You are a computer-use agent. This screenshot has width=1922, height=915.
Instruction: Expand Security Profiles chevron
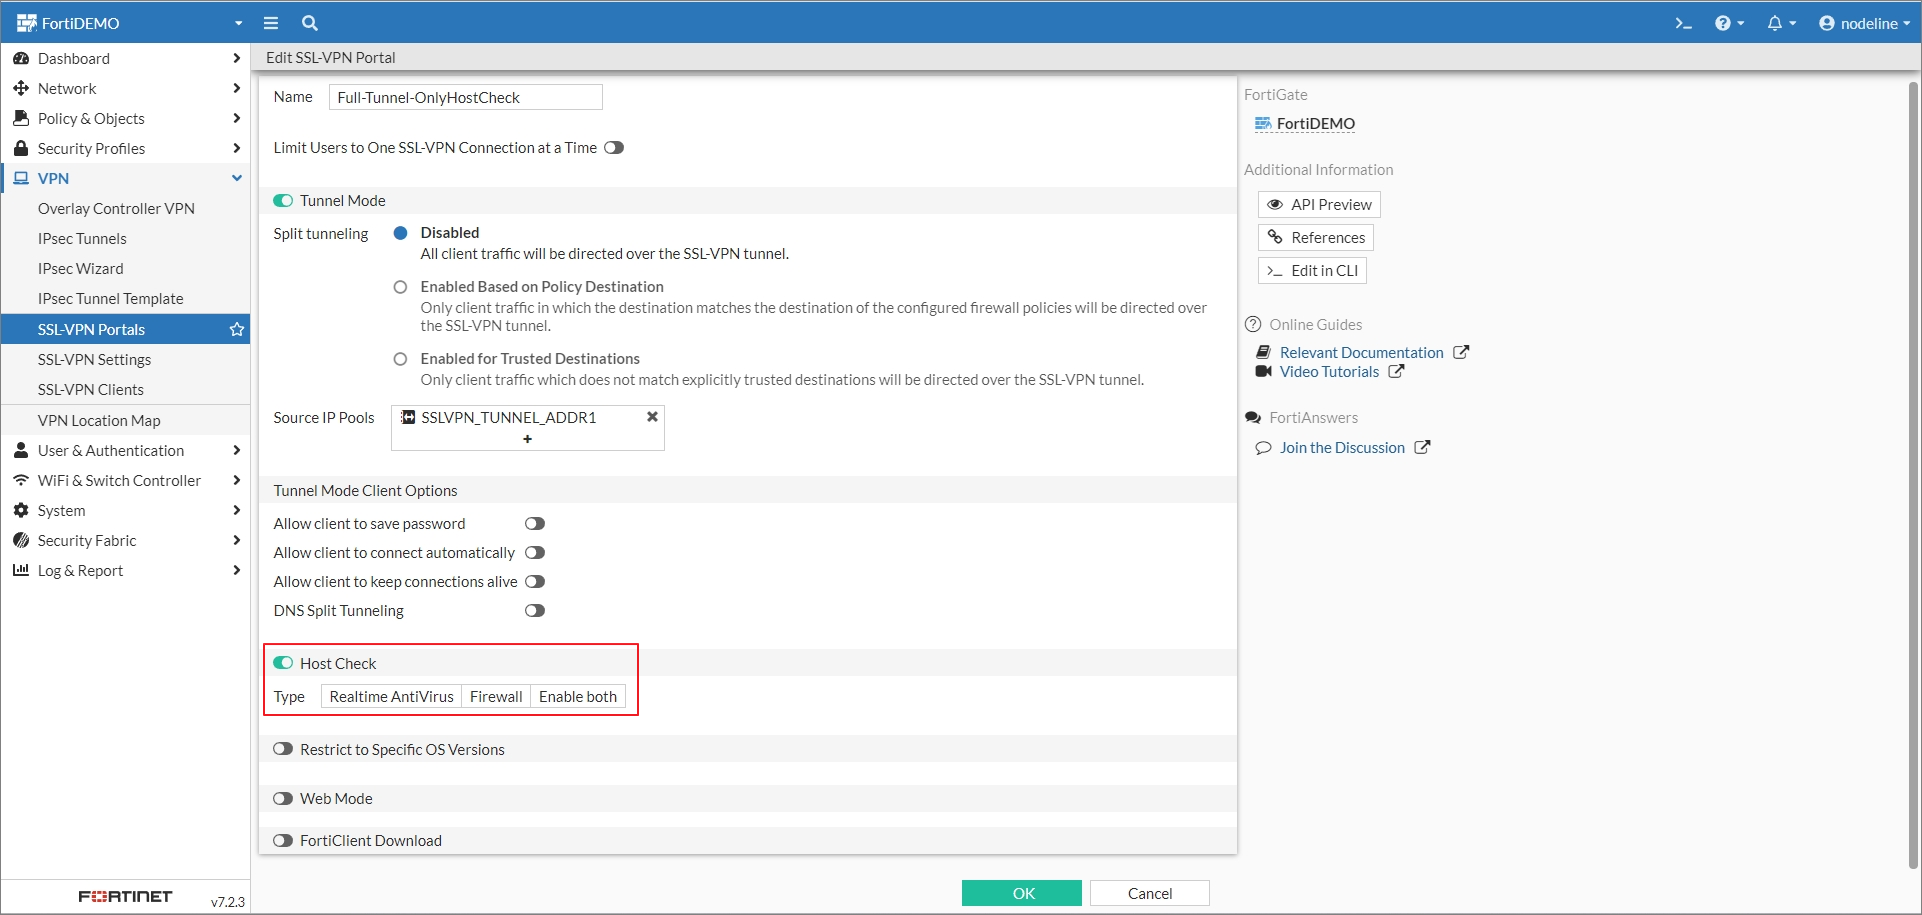point(236,148)
